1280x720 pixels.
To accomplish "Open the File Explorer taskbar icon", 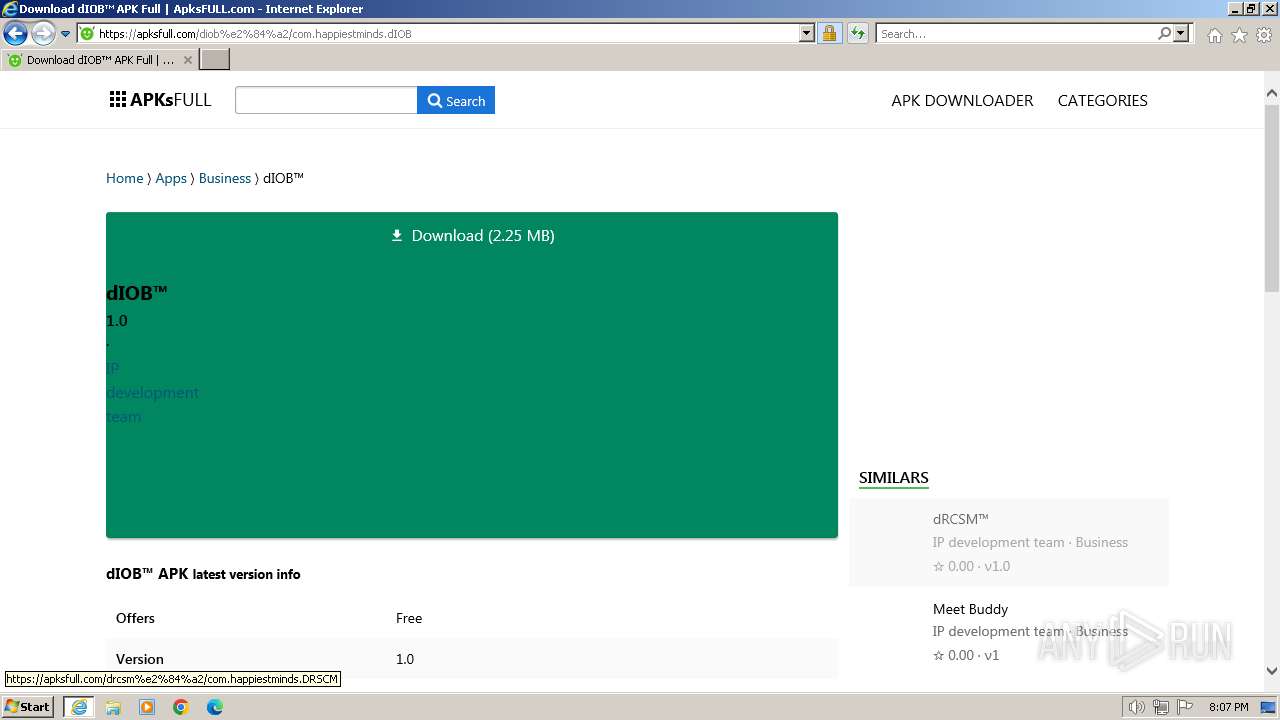I will point(113,707).
